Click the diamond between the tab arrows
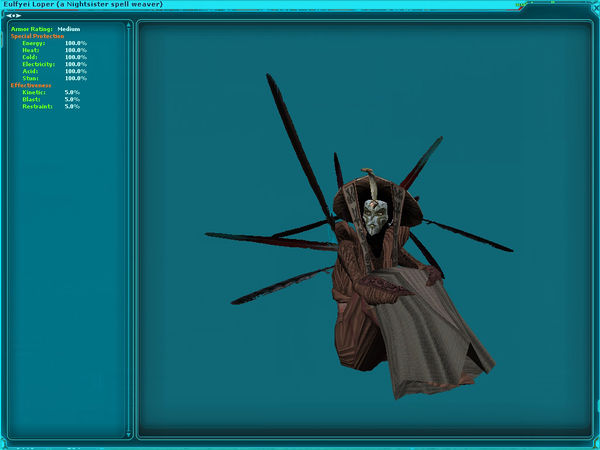Screen dimensions: 600x450 (13, 15)
